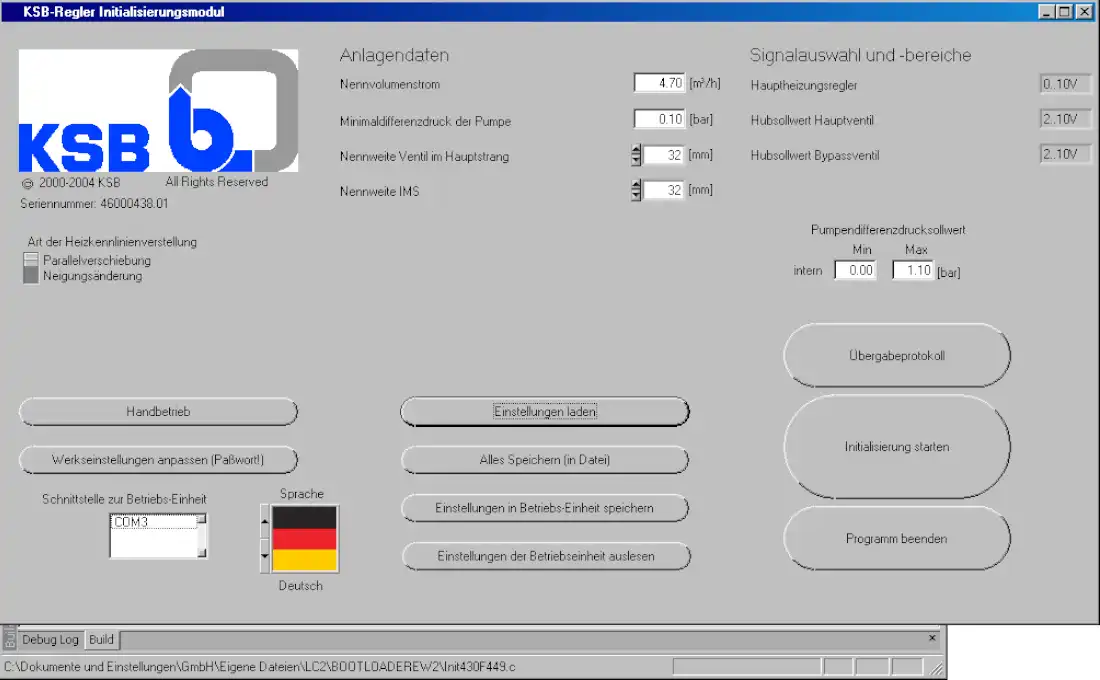
Task: Increase Nennweite Ventil im Hauptstrang value
Action: 636,151
